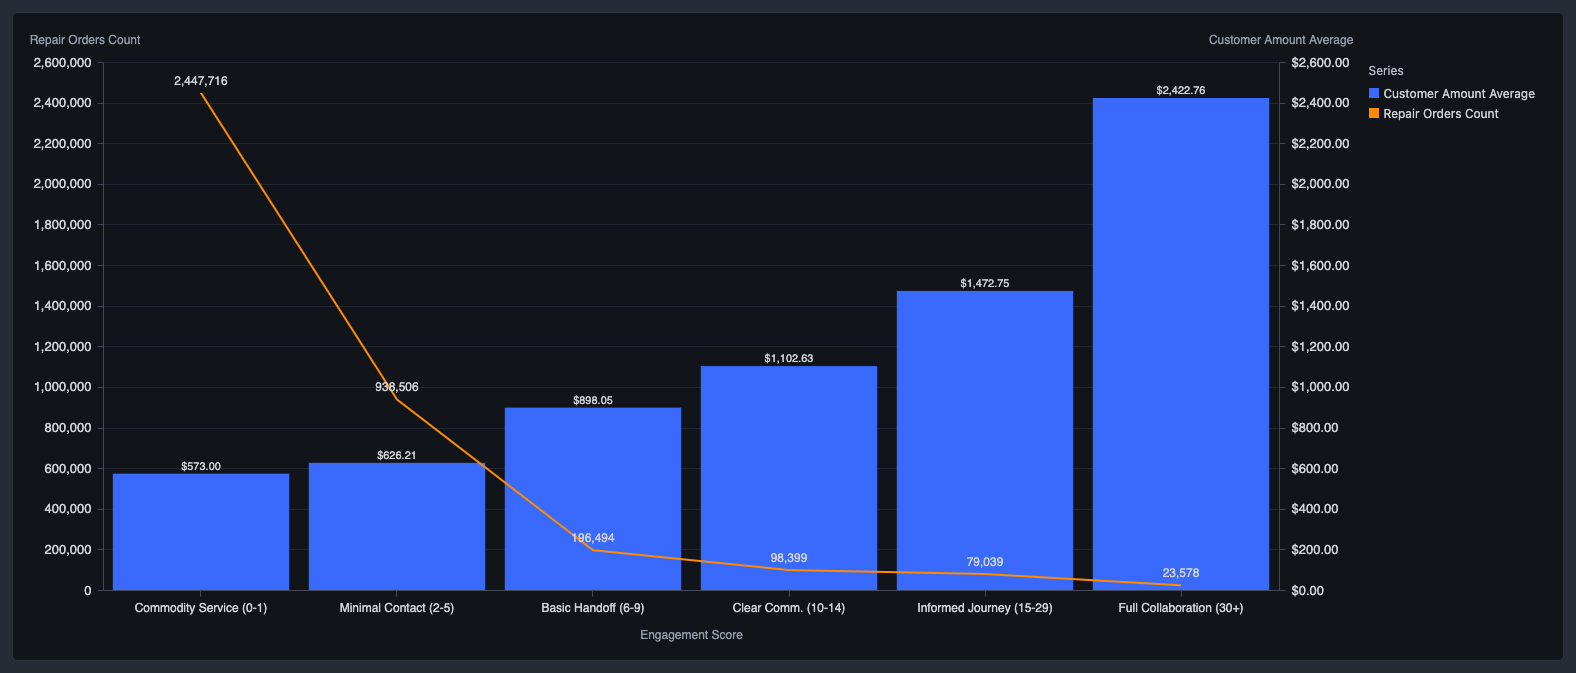Toggle Customer Amount Average series in legend
This screenshot has height=673, width=1576.
(x=1458, y=94)
